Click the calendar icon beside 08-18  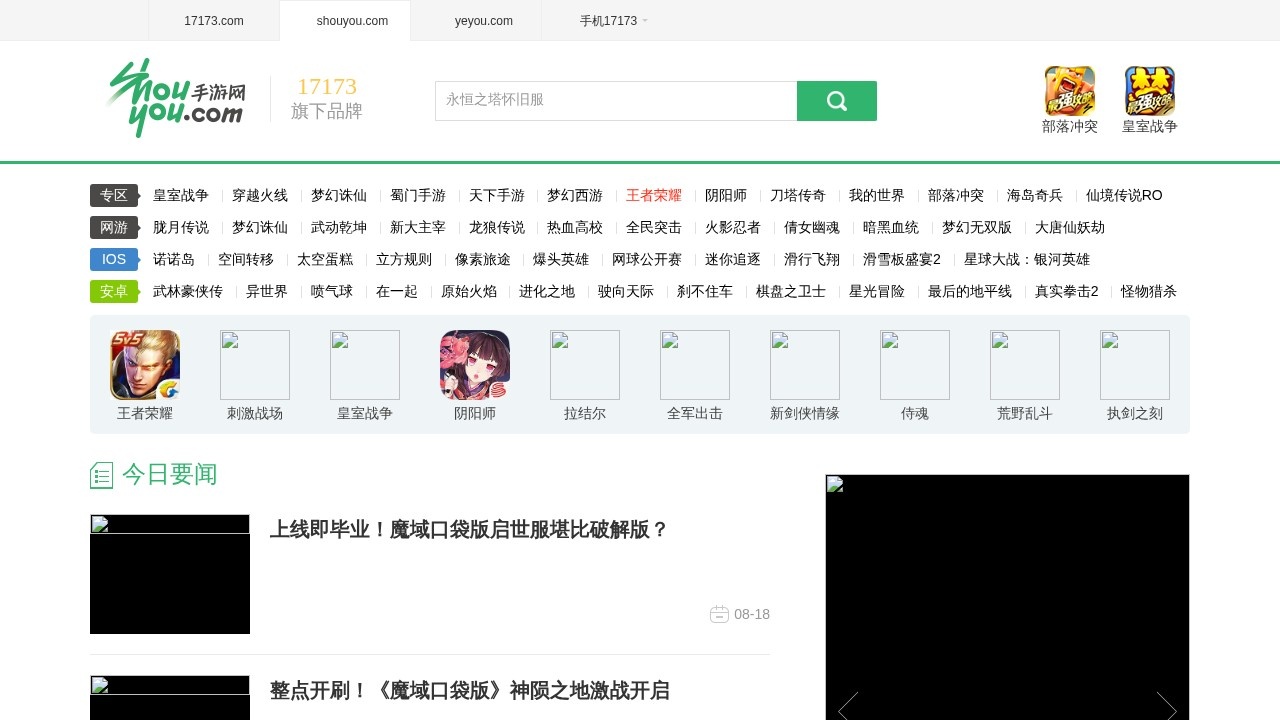pos(719,614)
